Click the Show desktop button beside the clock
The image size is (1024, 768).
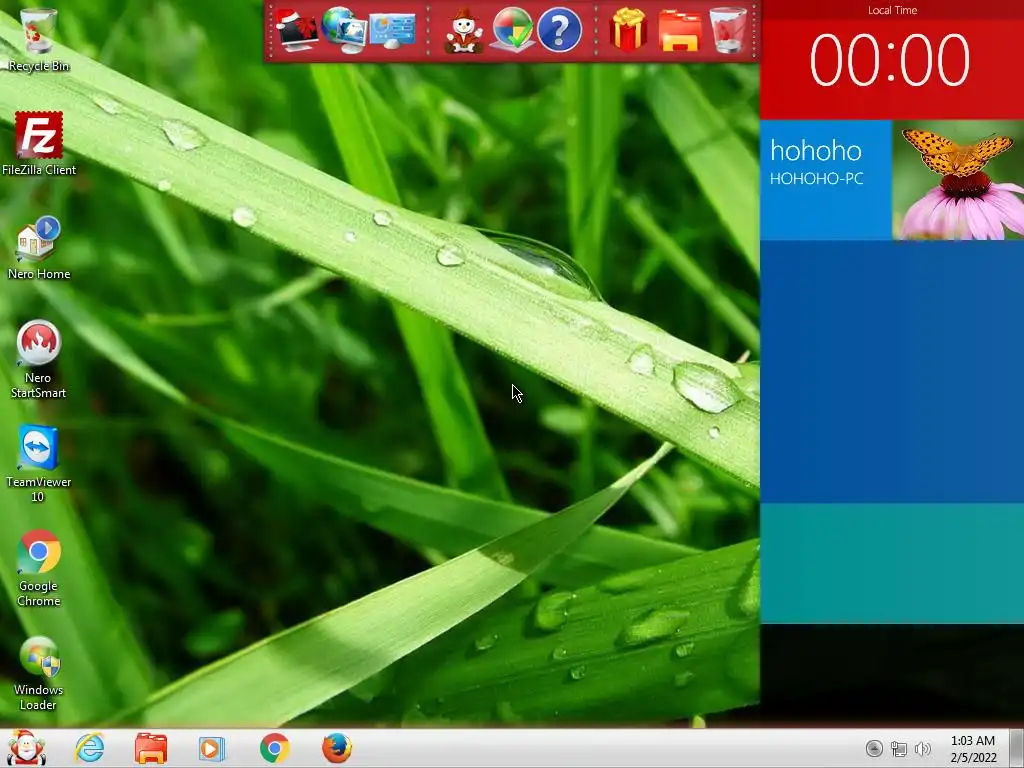[1016, 748]
